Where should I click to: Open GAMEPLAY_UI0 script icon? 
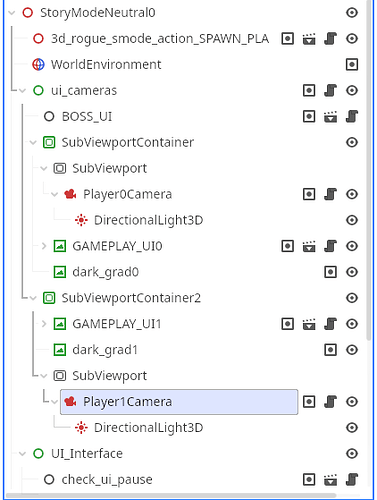(330, 246)
